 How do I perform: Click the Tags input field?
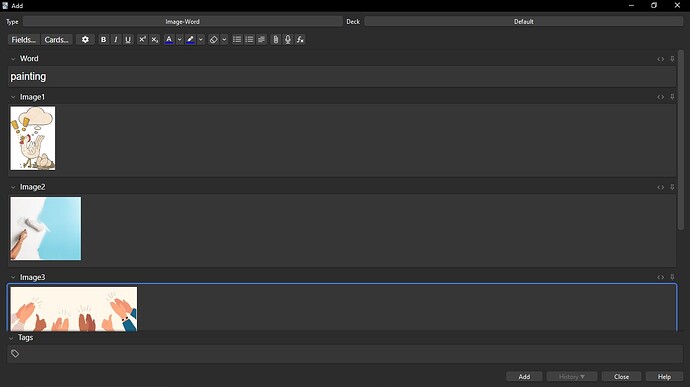345,354
